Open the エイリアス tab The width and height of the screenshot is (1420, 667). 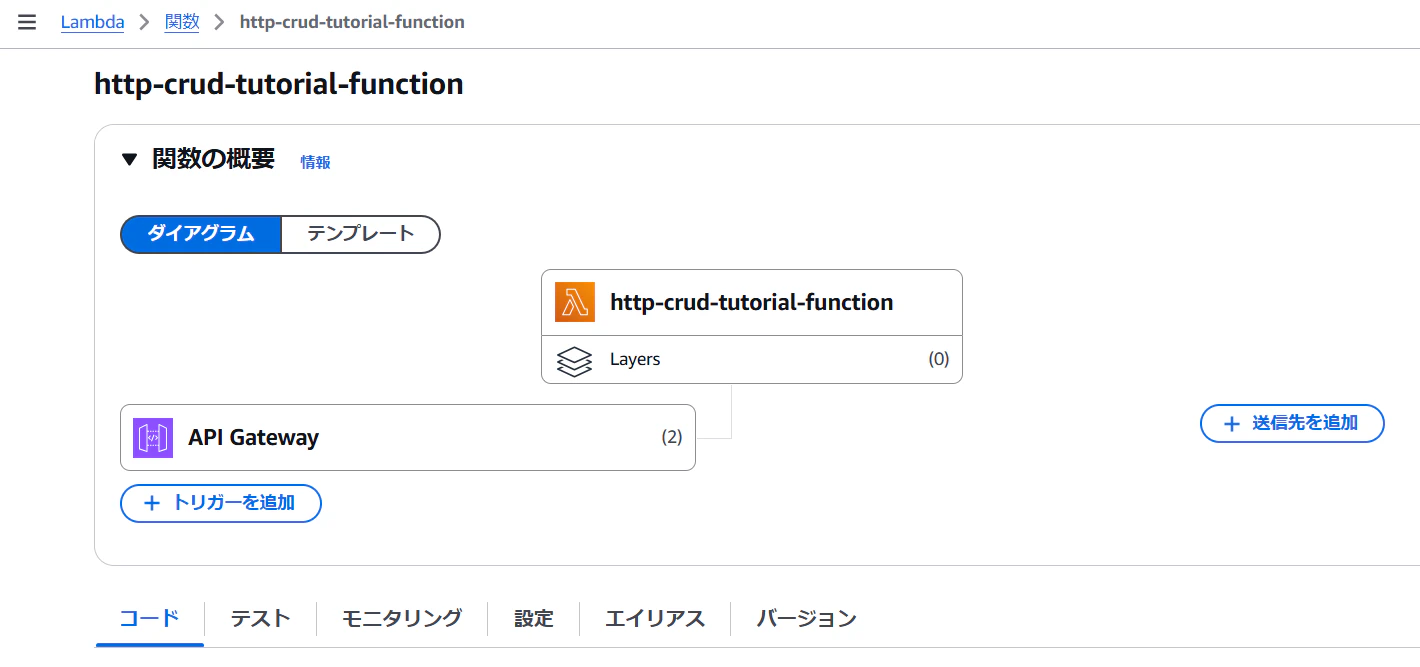[655, 618]
